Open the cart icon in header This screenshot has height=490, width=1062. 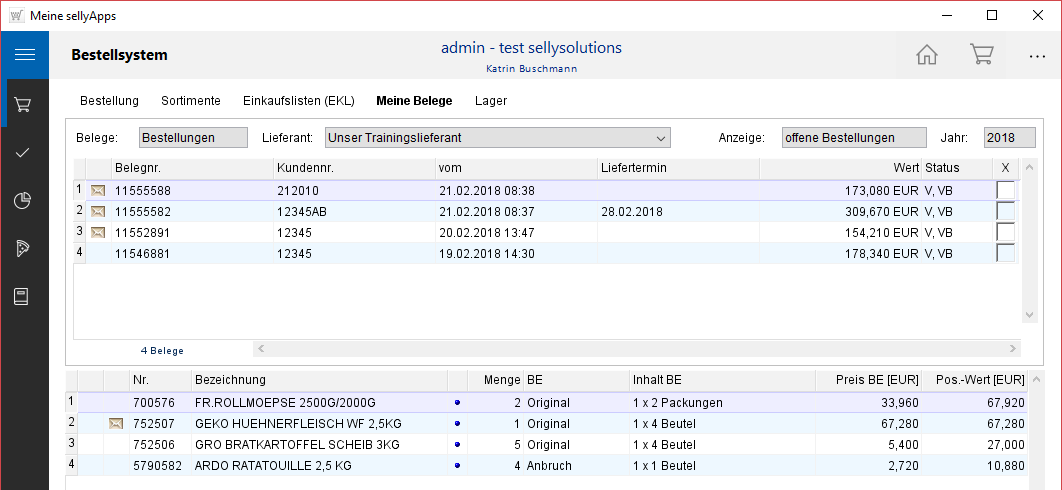click(981, 55)
